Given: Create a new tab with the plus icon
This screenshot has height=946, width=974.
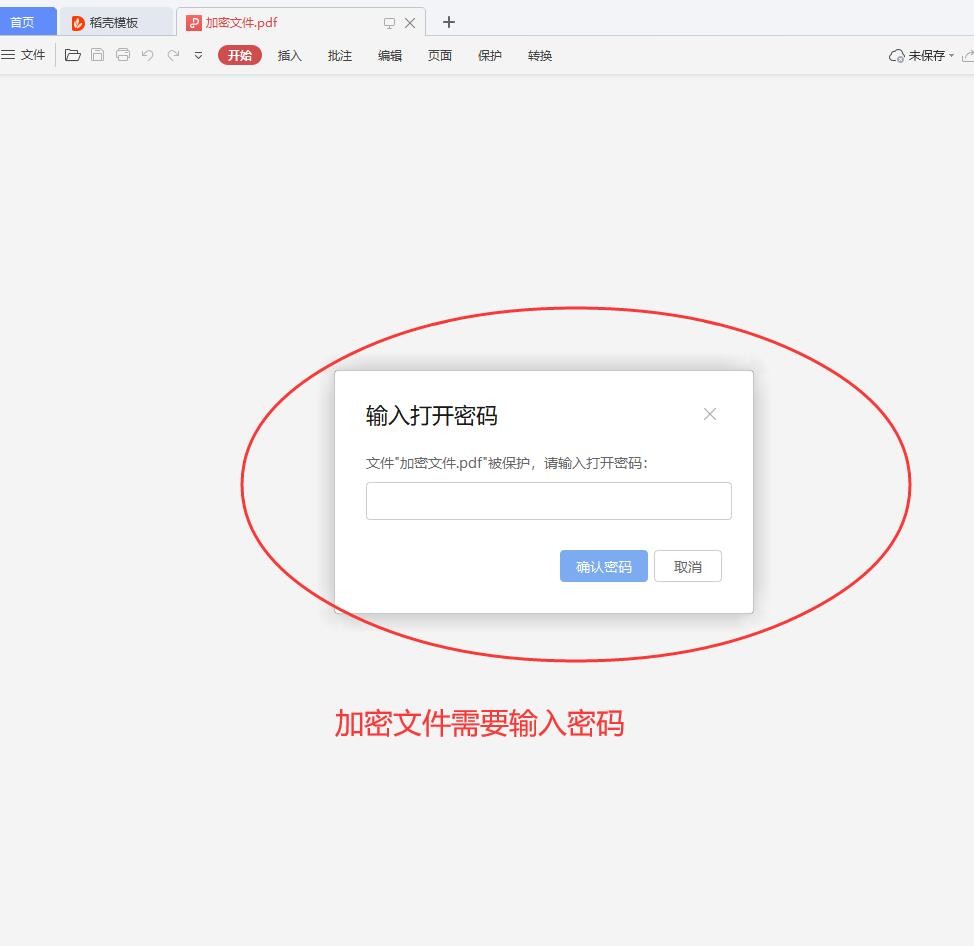Looking at the screenshot, I should point(448,21).
